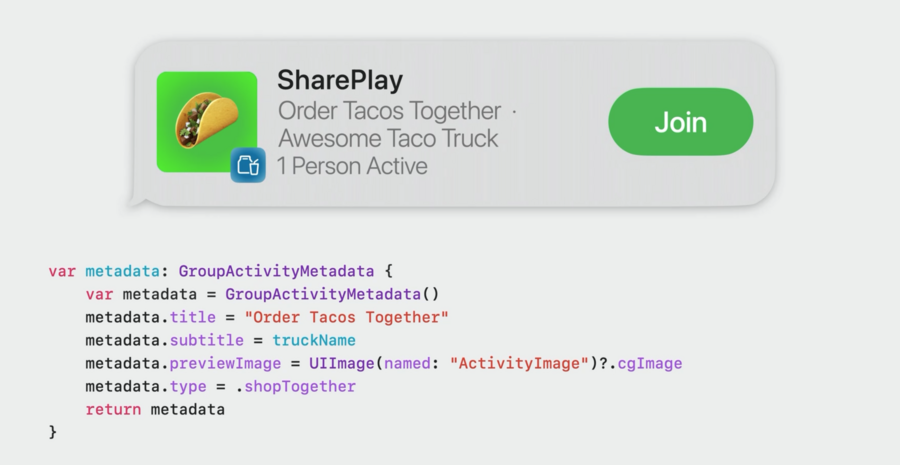
Task: Click the "Awesome Taco Truck" subtitle
Action: tap(389, 138)
